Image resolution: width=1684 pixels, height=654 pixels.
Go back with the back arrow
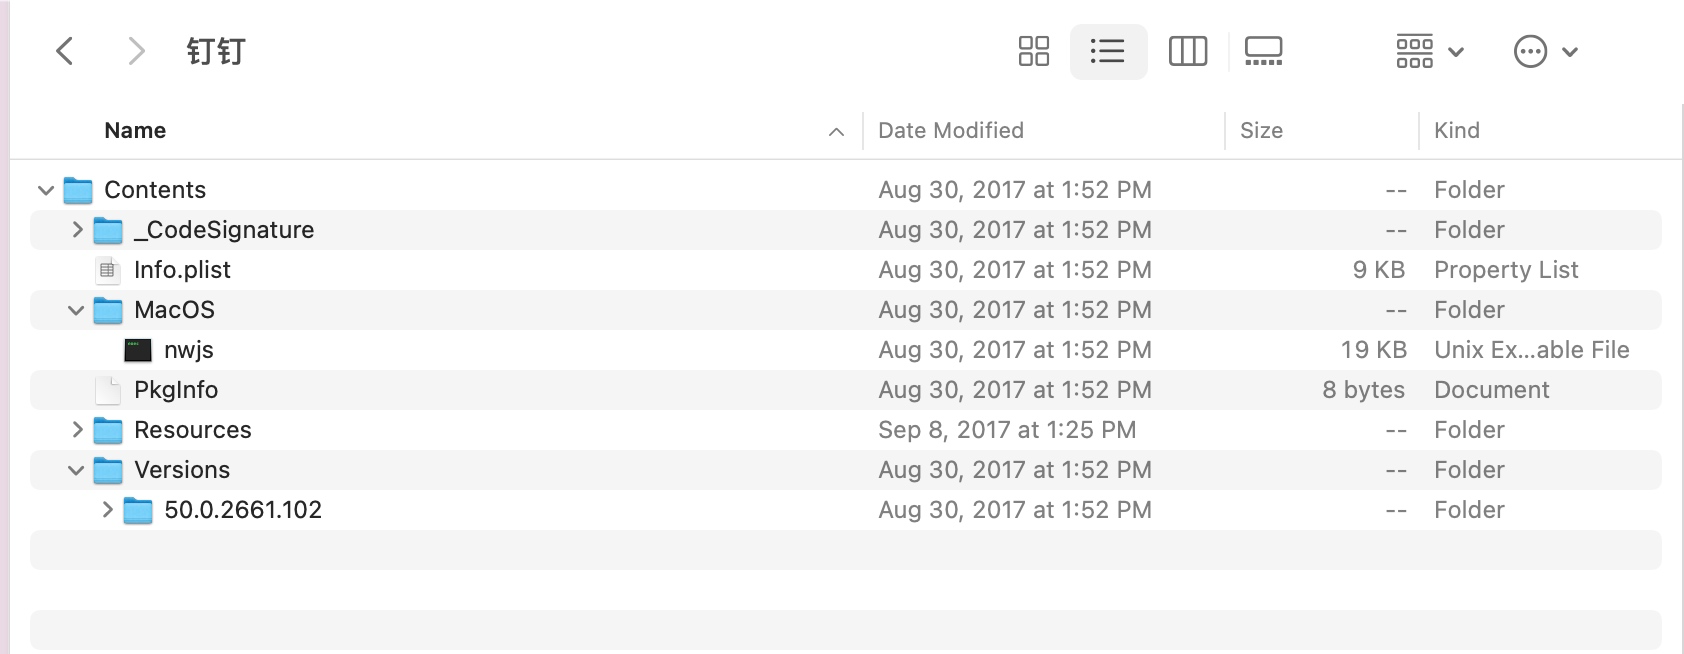(65, 51)
